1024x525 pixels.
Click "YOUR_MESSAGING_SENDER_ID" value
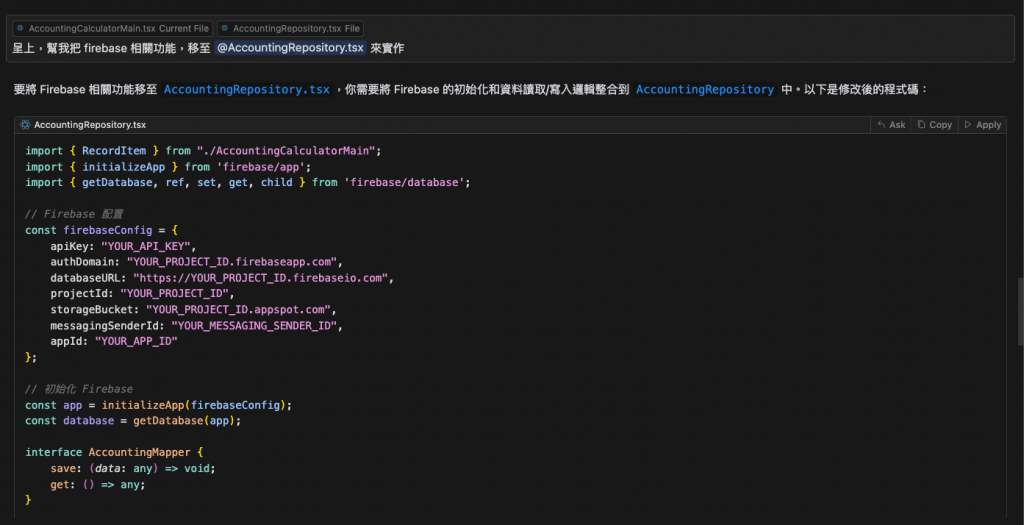(x=254, y=325)
